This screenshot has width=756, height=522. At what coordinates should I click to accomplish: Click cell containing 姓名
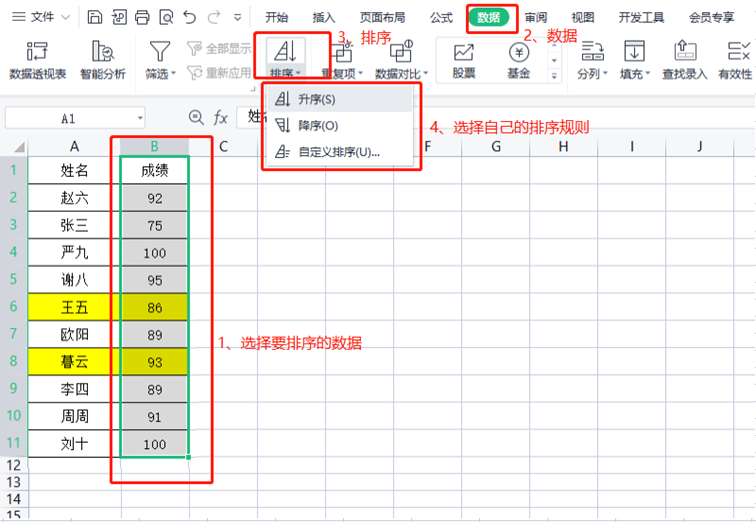tap(74, 171)
